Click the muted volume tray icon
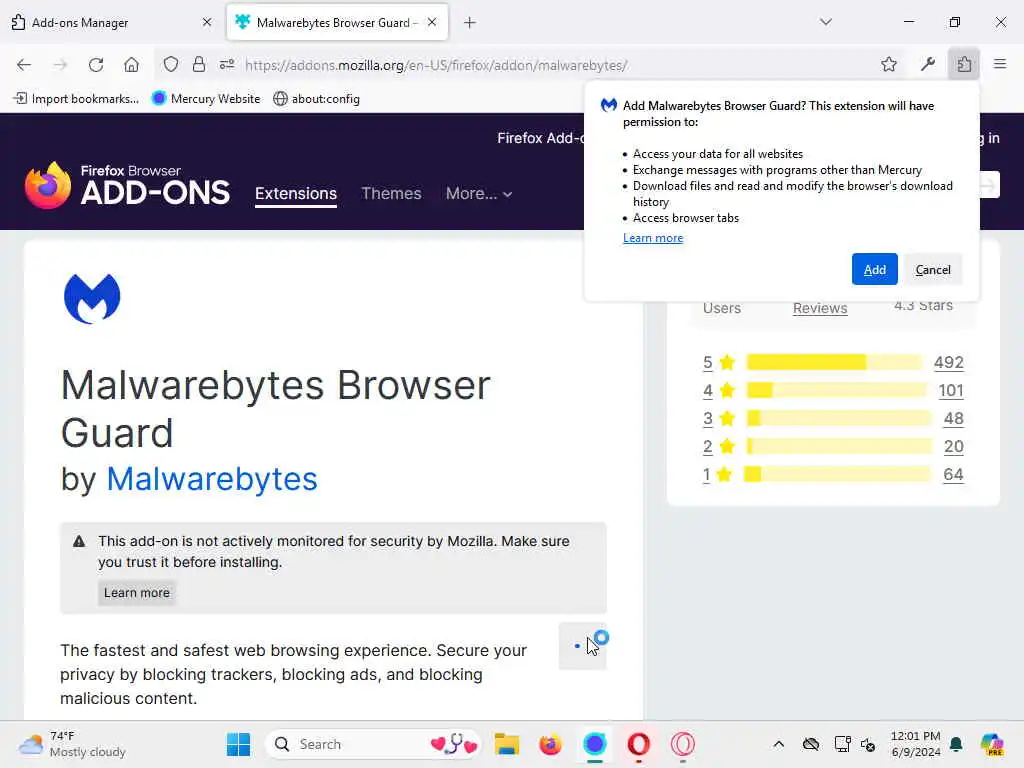 pos(868,744)
